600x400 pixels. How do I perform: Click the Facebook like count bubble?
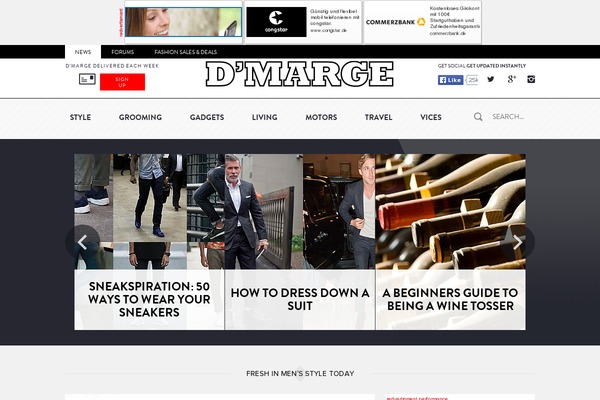click(x=472, y=80)
